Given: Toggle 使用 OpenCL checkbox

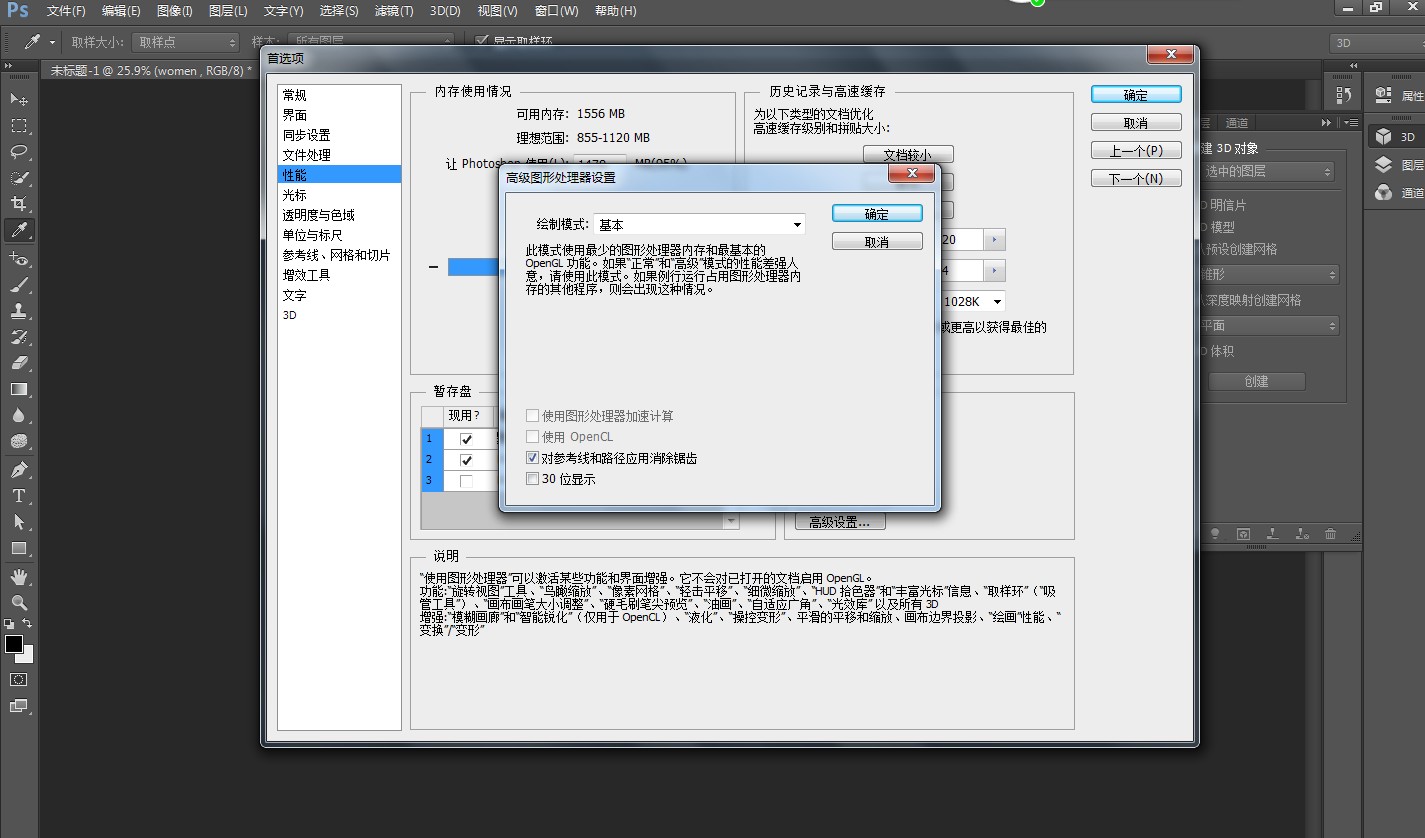Looking at the screenshot, I should [532, 437].
